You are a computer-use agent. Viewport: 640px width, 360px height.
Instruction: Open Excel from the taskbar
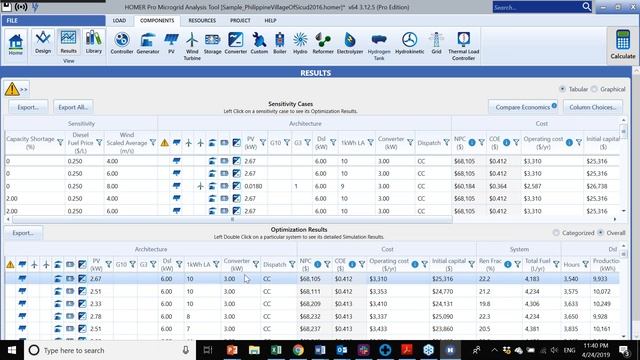276,350
